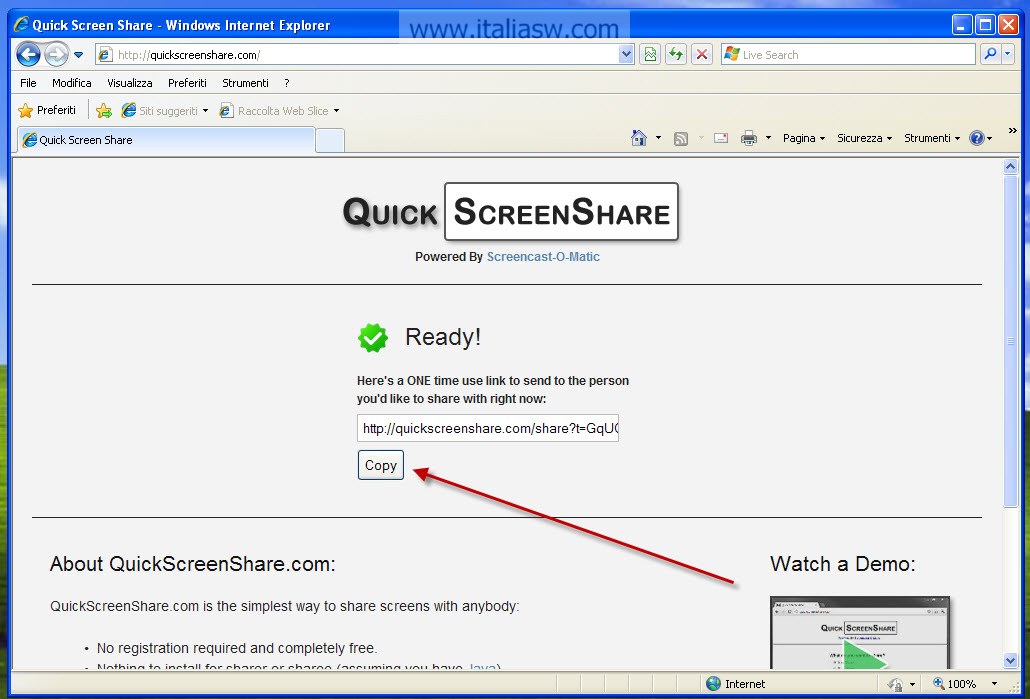Screen dimensions: 1030x699
Task: Click the read mail envelope icon
Action: click(x=721, y=138)
